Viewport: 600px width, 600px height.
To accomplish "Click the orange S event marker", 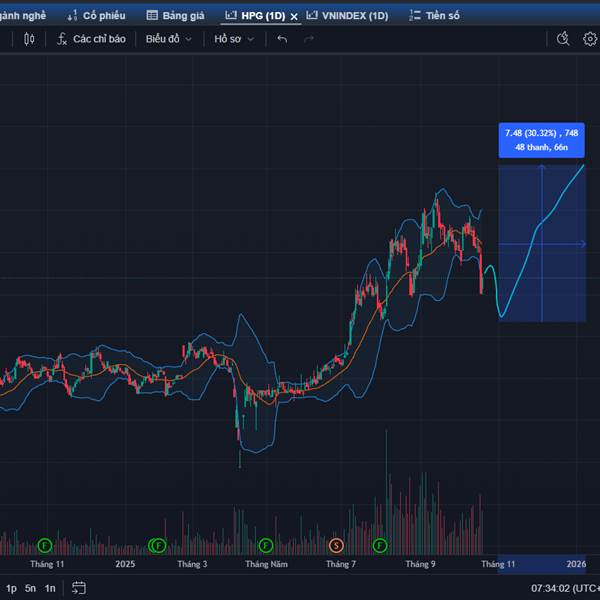I will pyautogui.click(x=336, y=545).
